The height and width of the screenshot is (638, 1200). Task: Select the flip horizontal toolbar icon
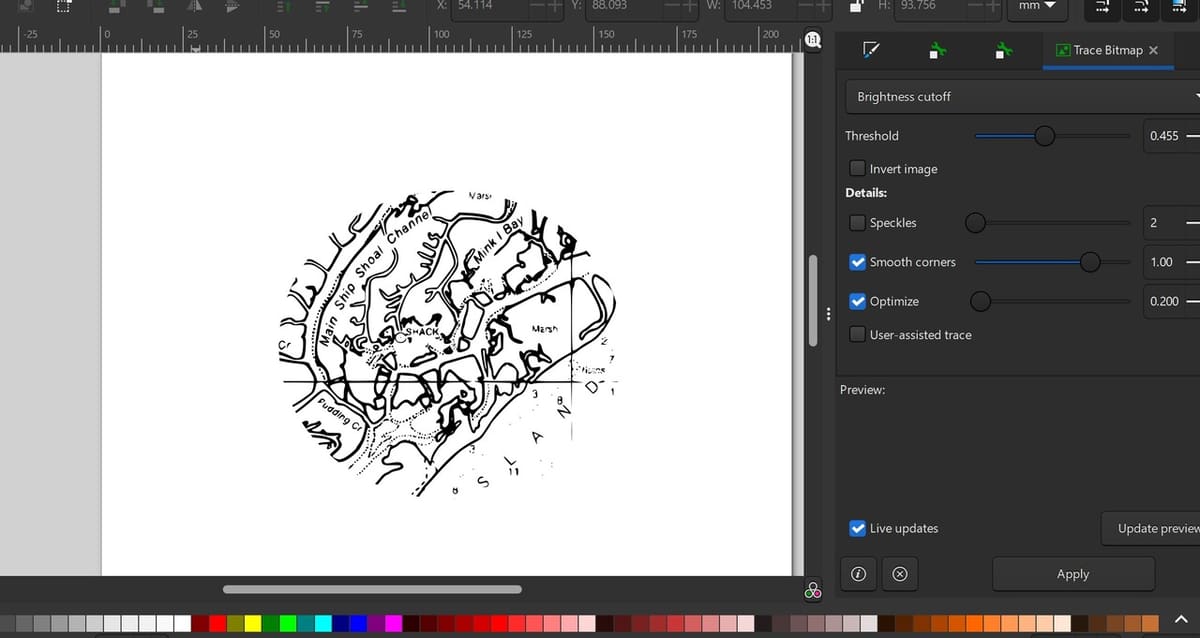click(x=193, y=7)
